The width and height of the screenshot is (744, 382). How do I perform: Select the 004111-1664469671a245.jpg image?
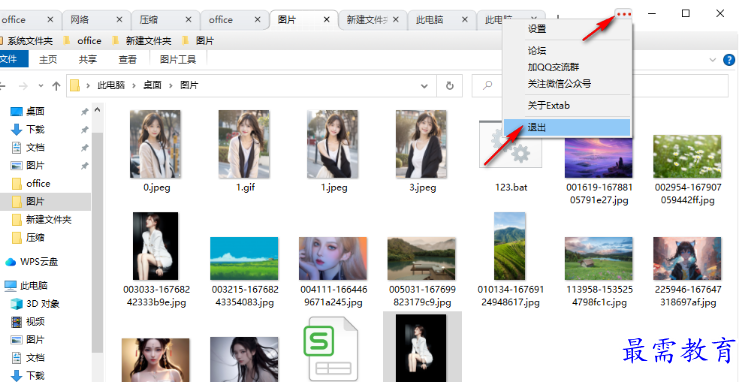333,259
